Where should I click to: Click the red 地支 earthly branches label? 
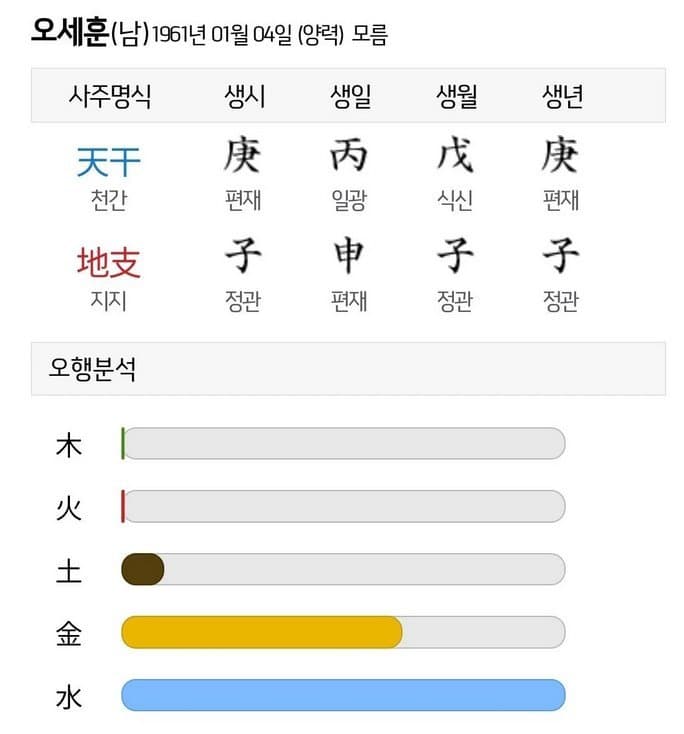[x=108, y=262]
